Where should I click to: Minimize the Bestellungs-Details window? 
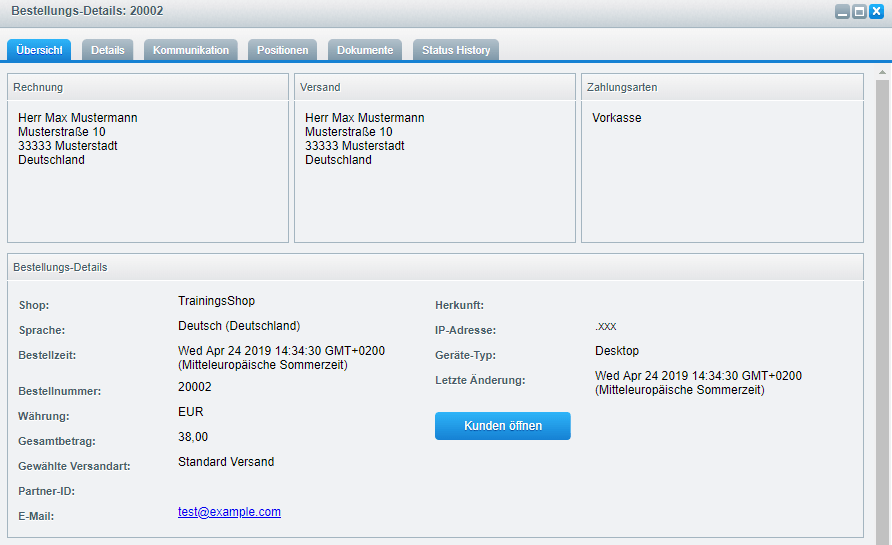[842, 11]
